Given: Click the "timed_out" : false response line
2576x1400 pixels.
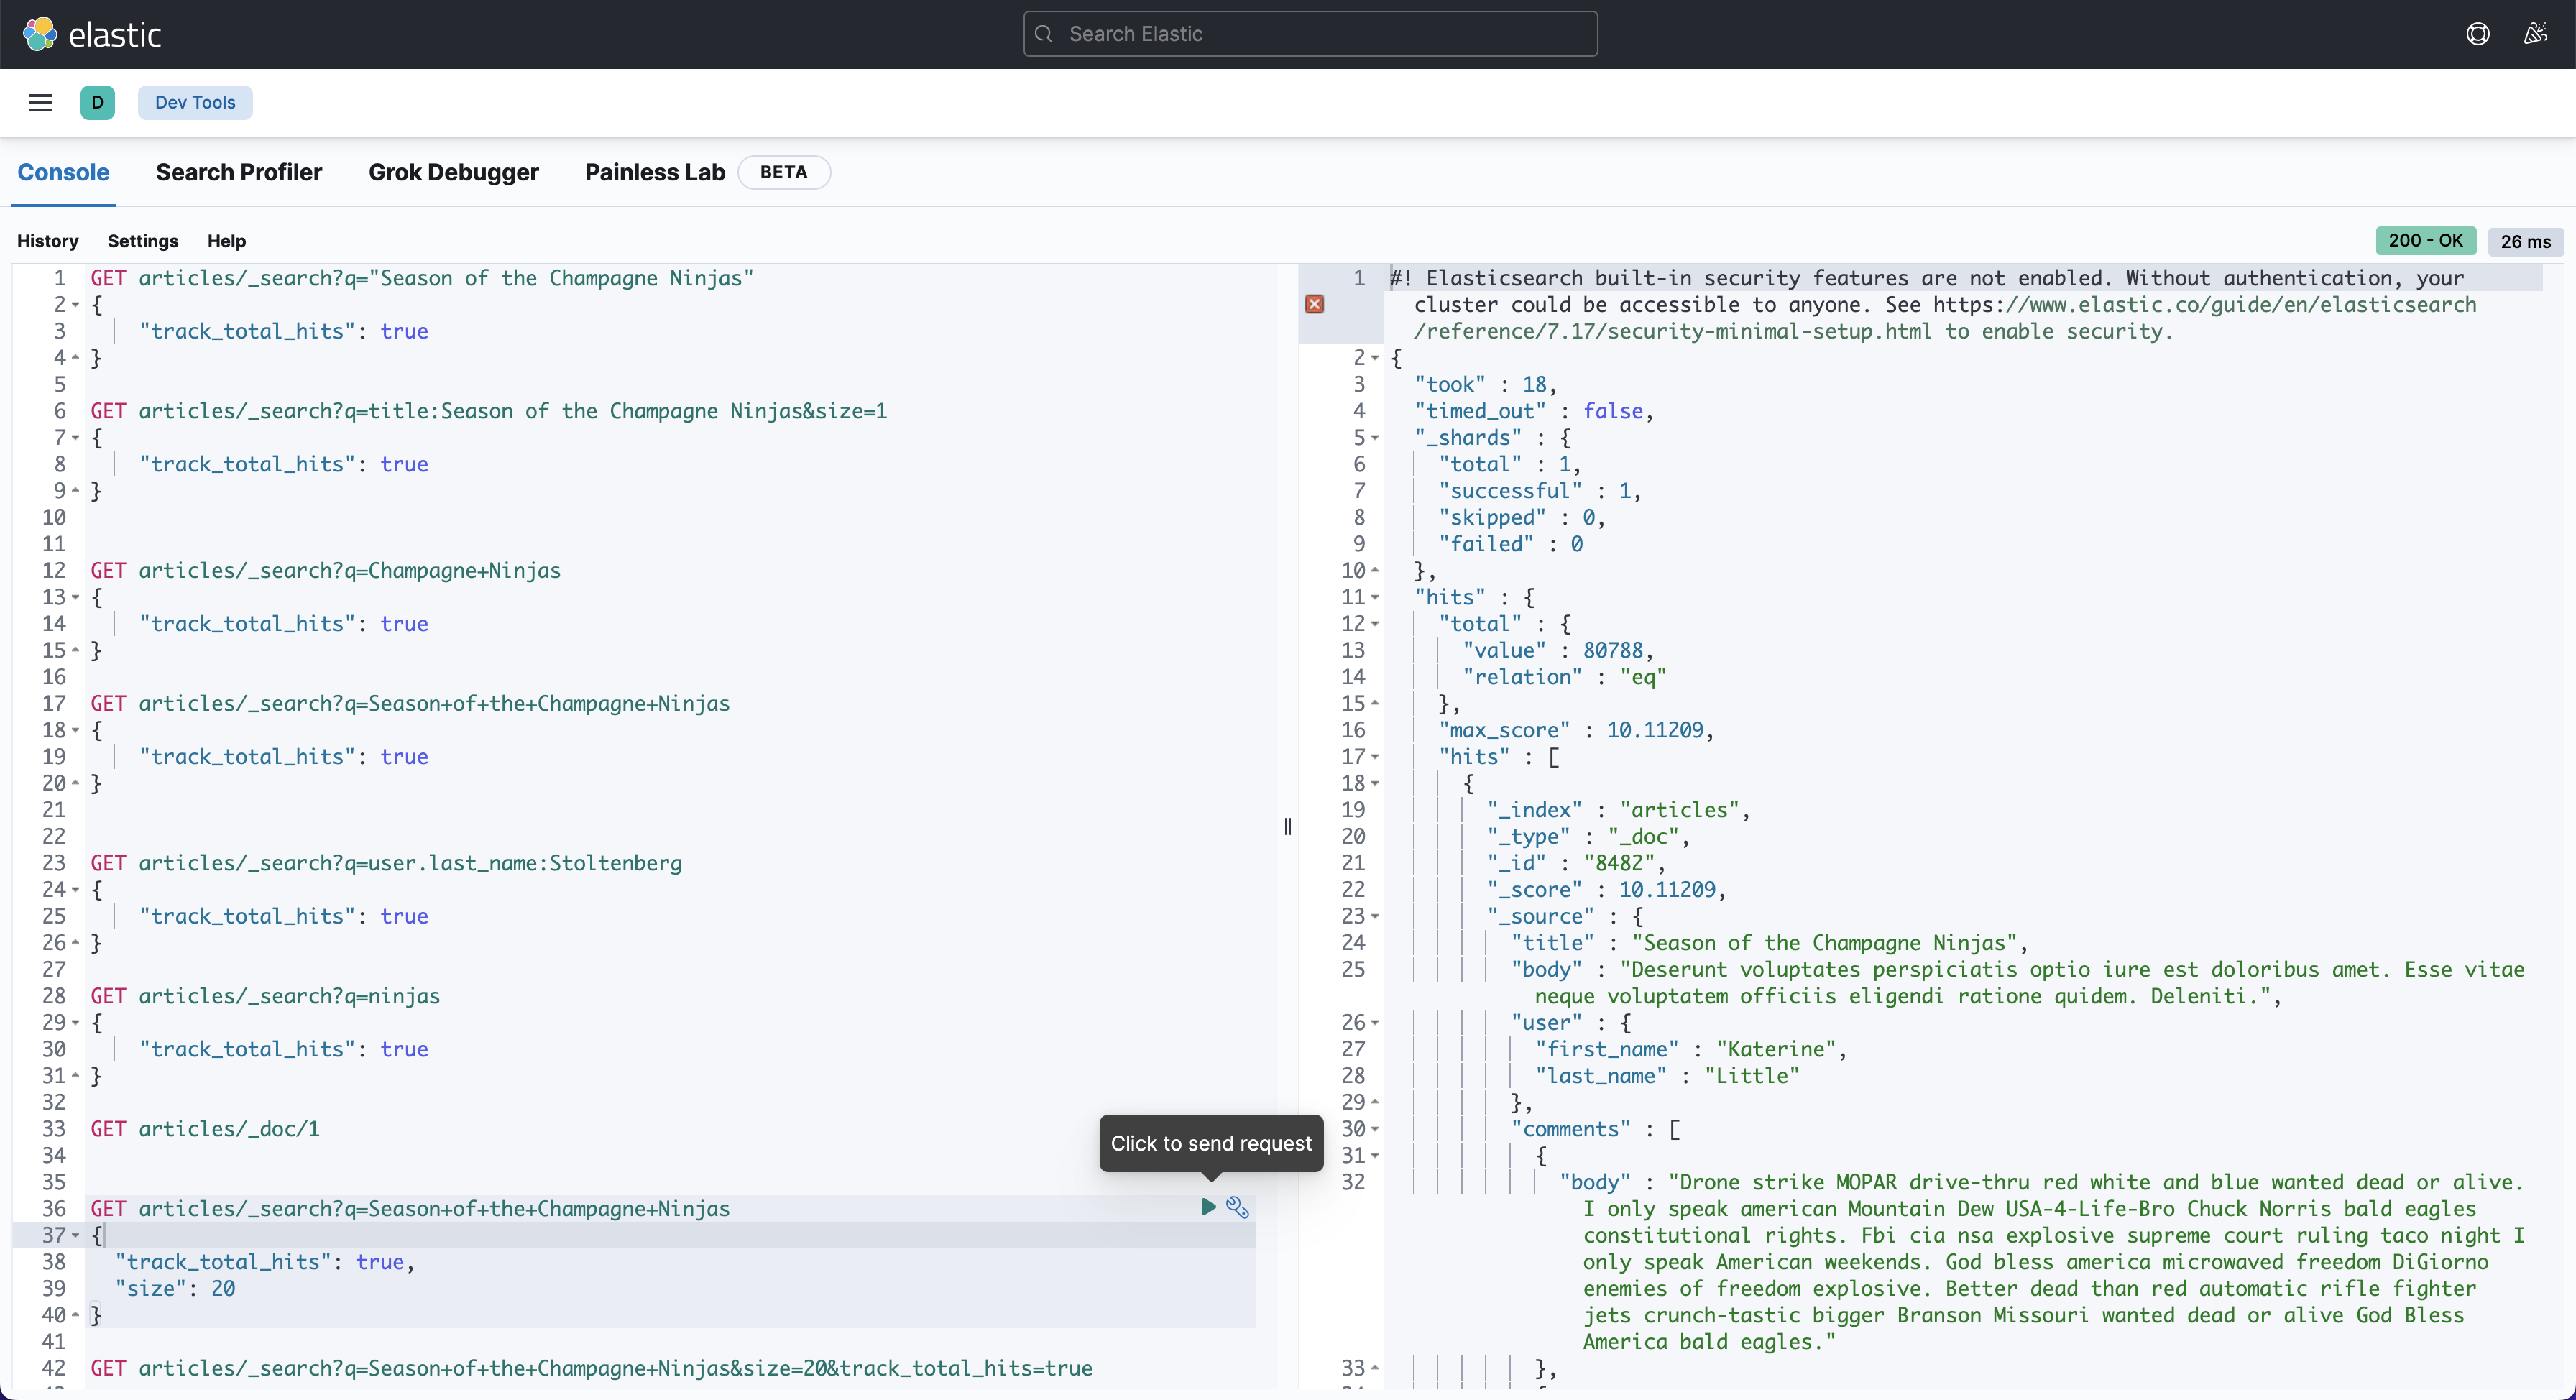Looking at the screenshot, I should [1534, 411].
